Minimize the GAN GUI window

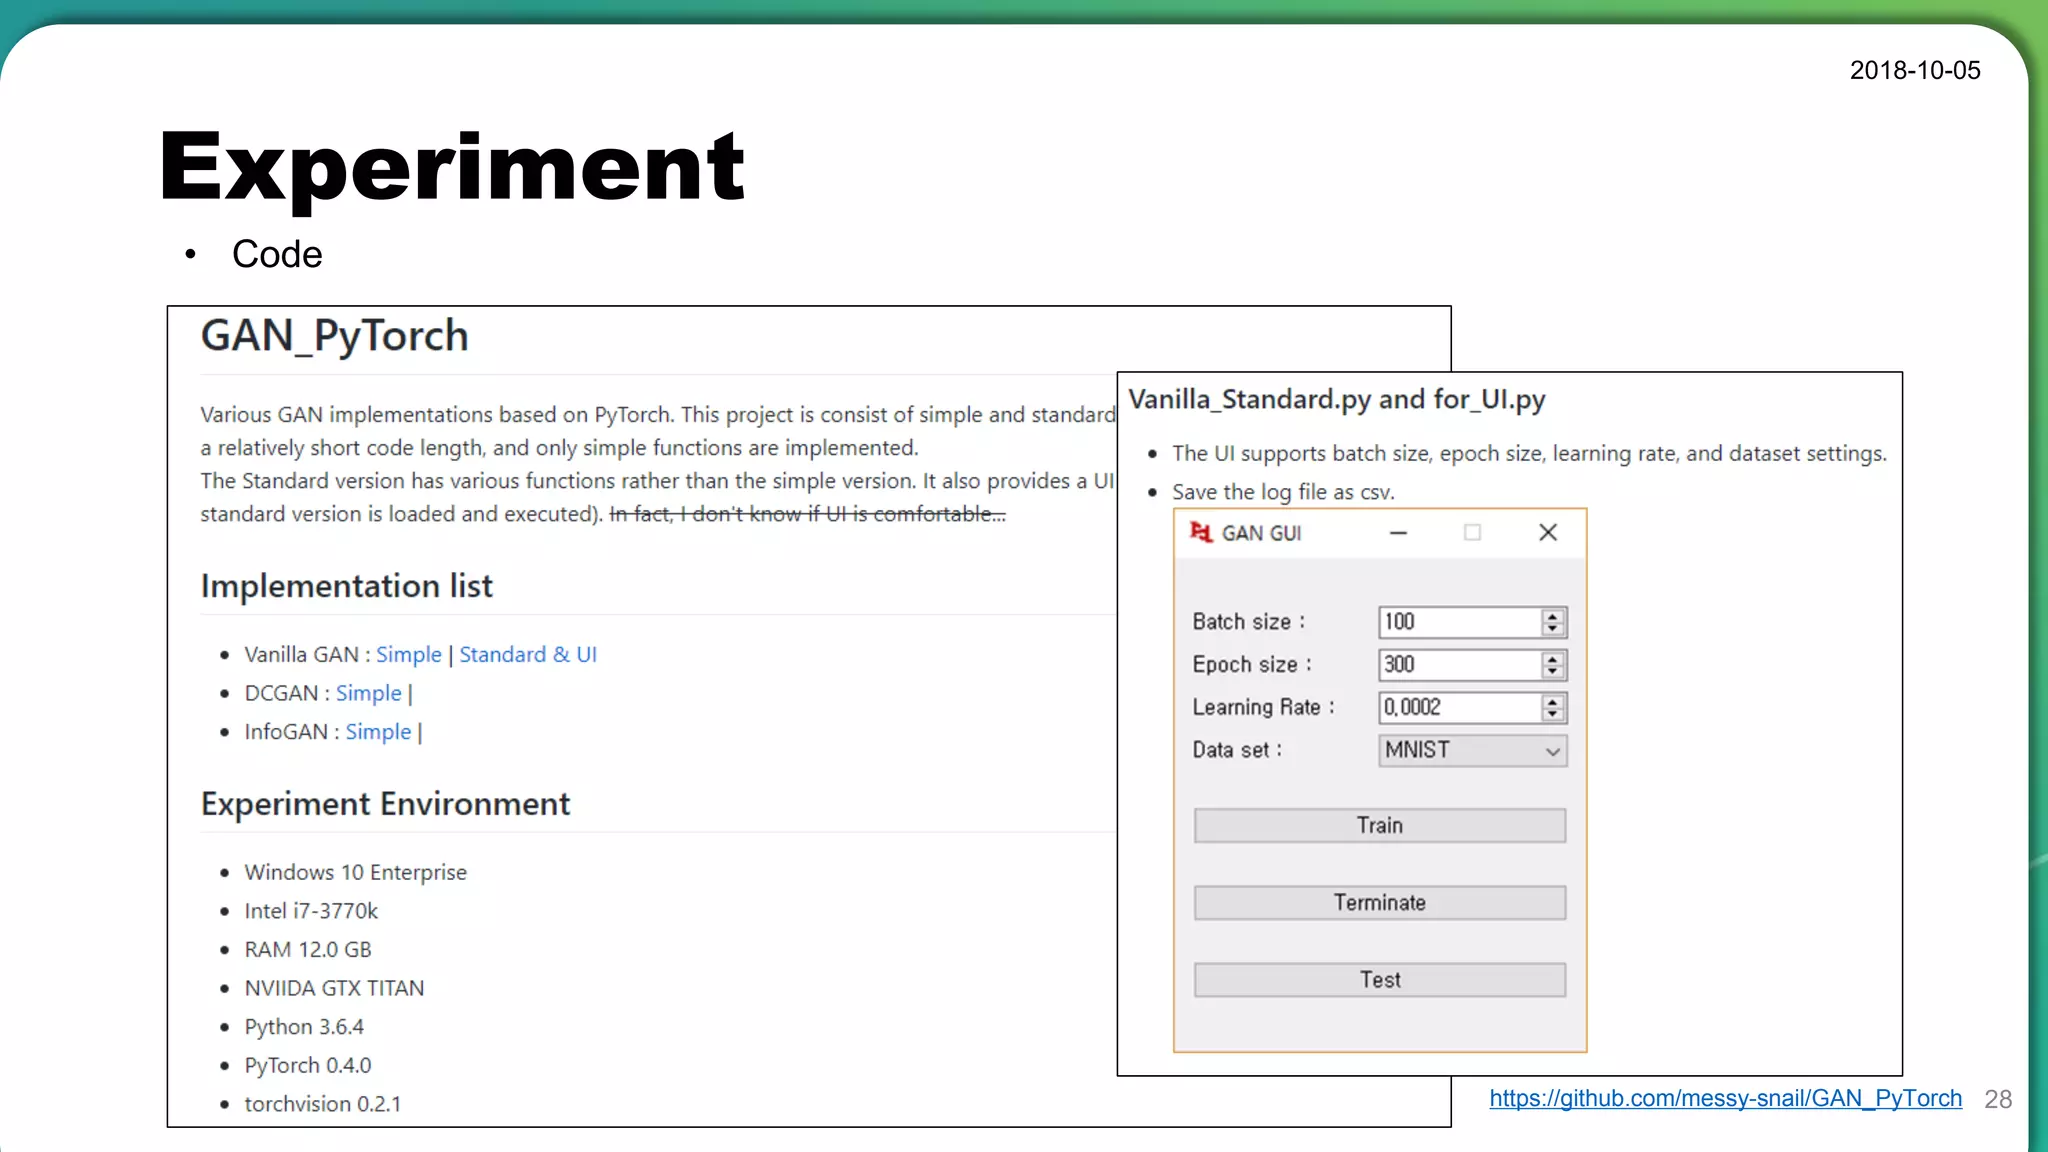click(1398, 533)
